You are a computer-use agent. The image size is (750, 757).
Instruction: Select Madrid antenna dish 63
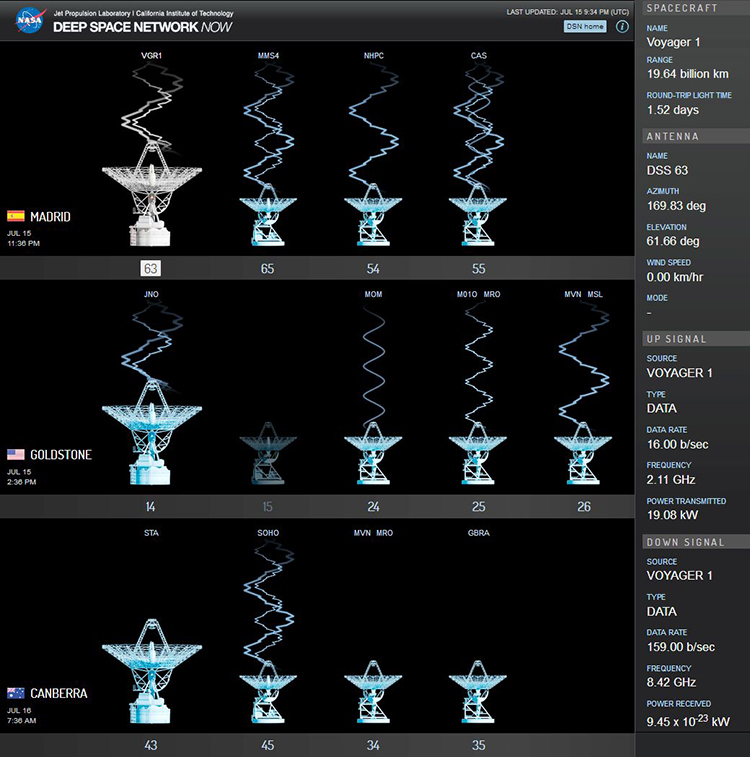[152, 194]
